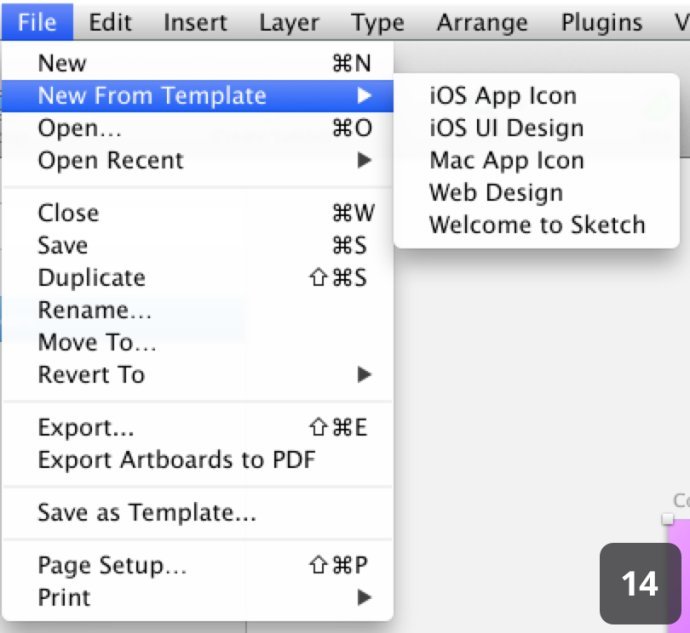
Task: Choose New from File menu
Action: [x=197, y=63]
